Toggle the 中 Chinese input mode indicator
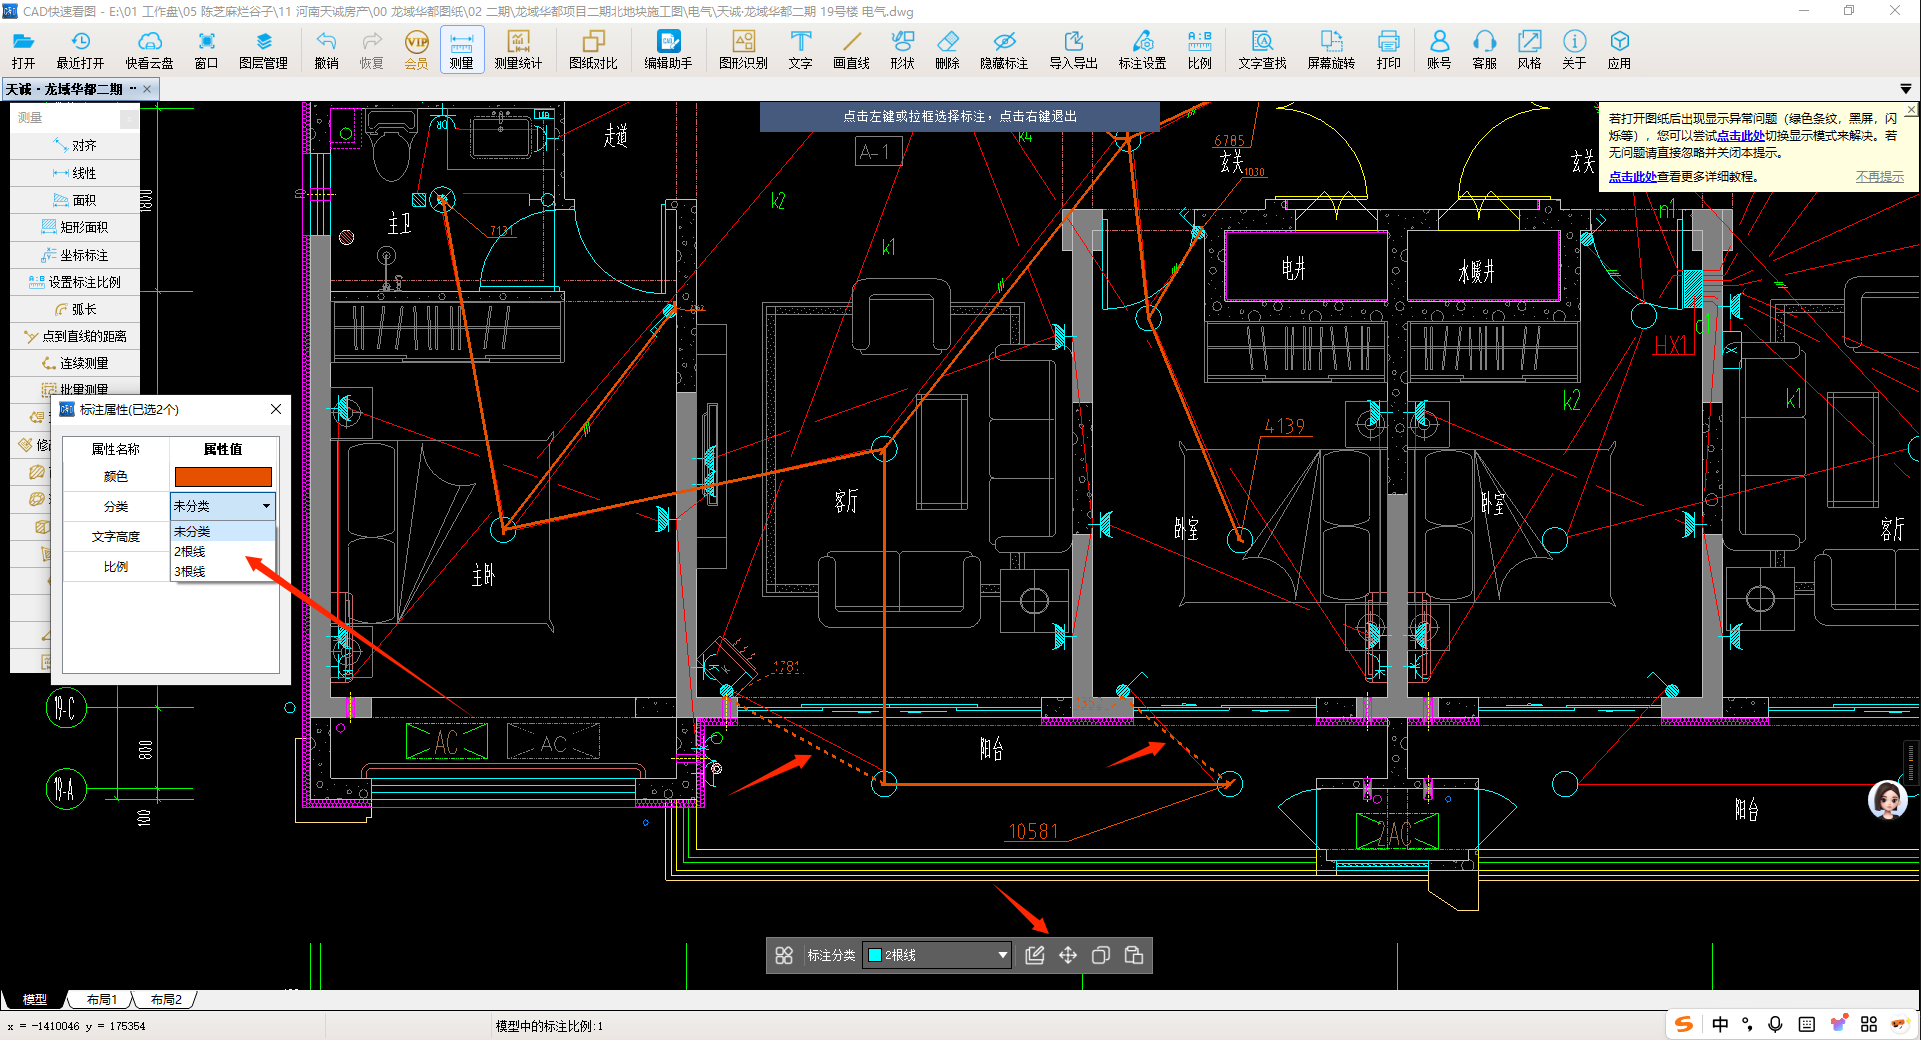This screenshot has width=1921, height=1040. (x=1720, y=1024)
